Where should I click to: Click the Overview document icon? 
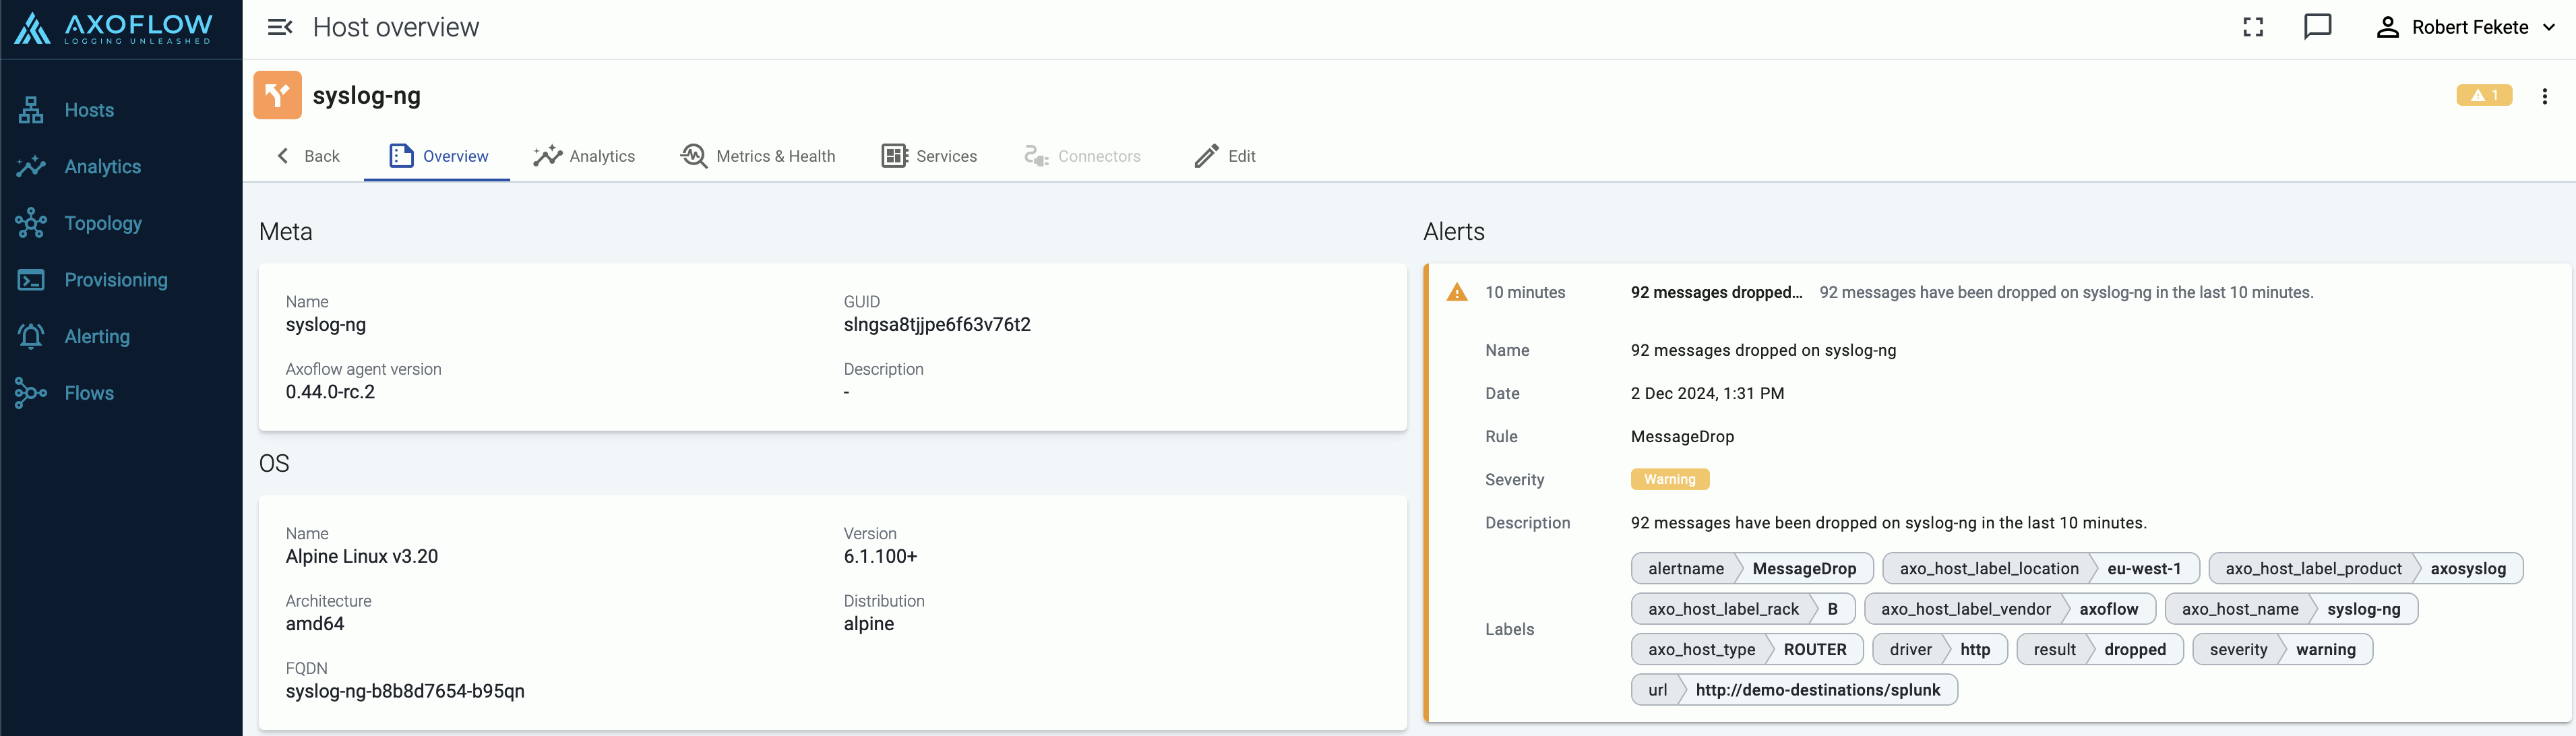(401, 156)
